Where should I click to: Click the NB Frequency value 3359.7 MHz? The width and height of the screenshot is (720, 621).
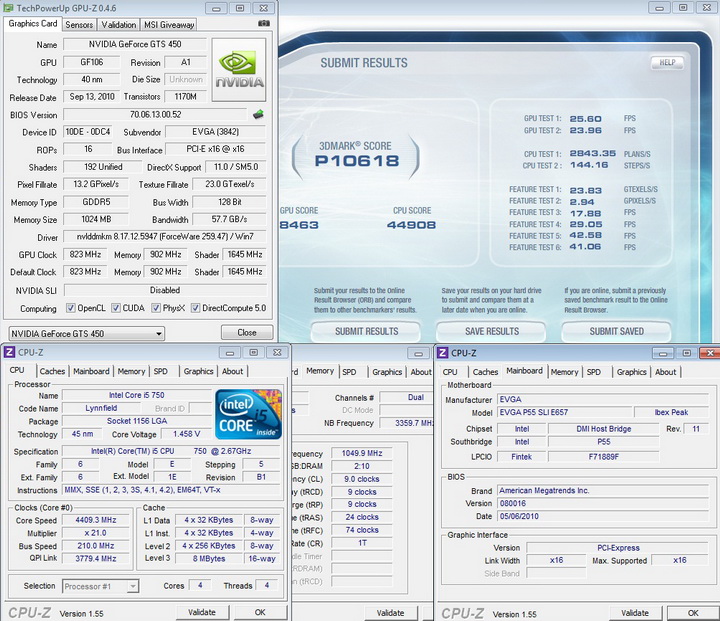[406, 423]
